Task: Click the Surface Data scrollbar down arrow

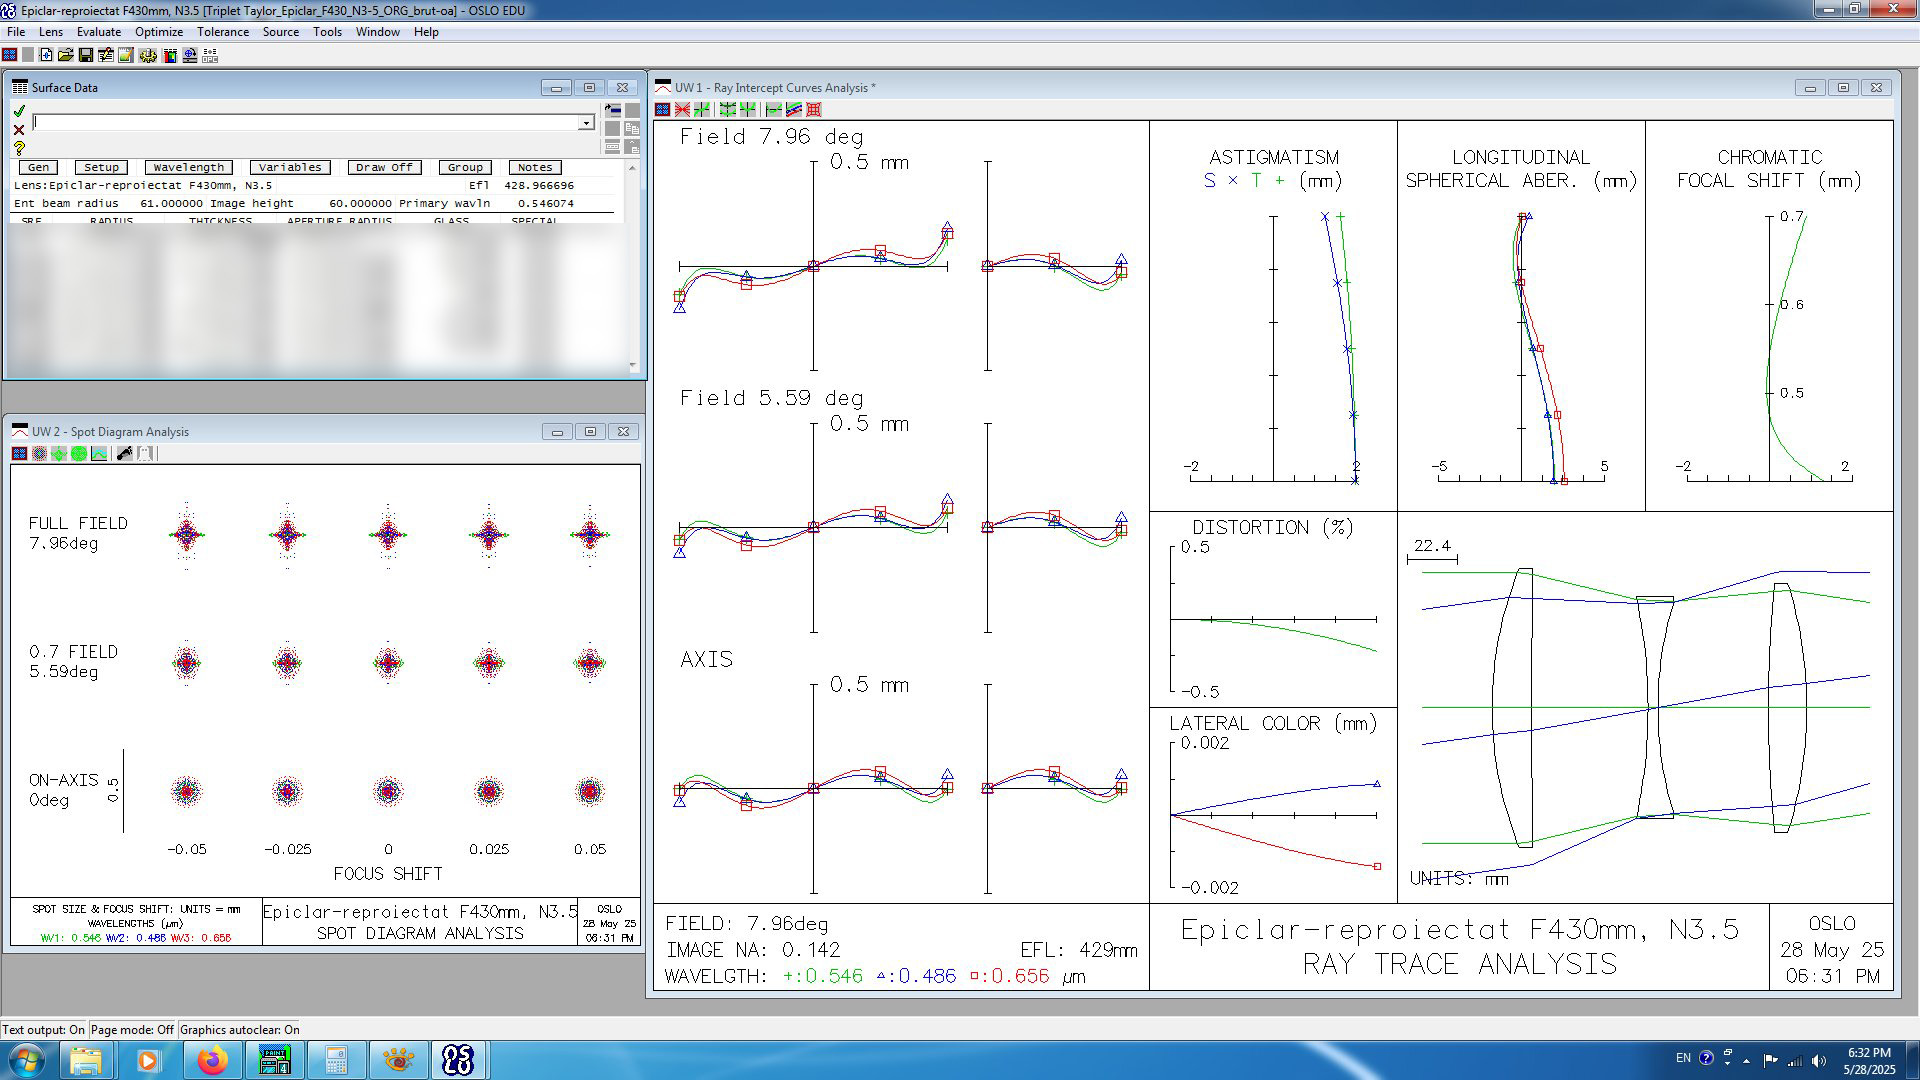Action: (x=633, y=366)
